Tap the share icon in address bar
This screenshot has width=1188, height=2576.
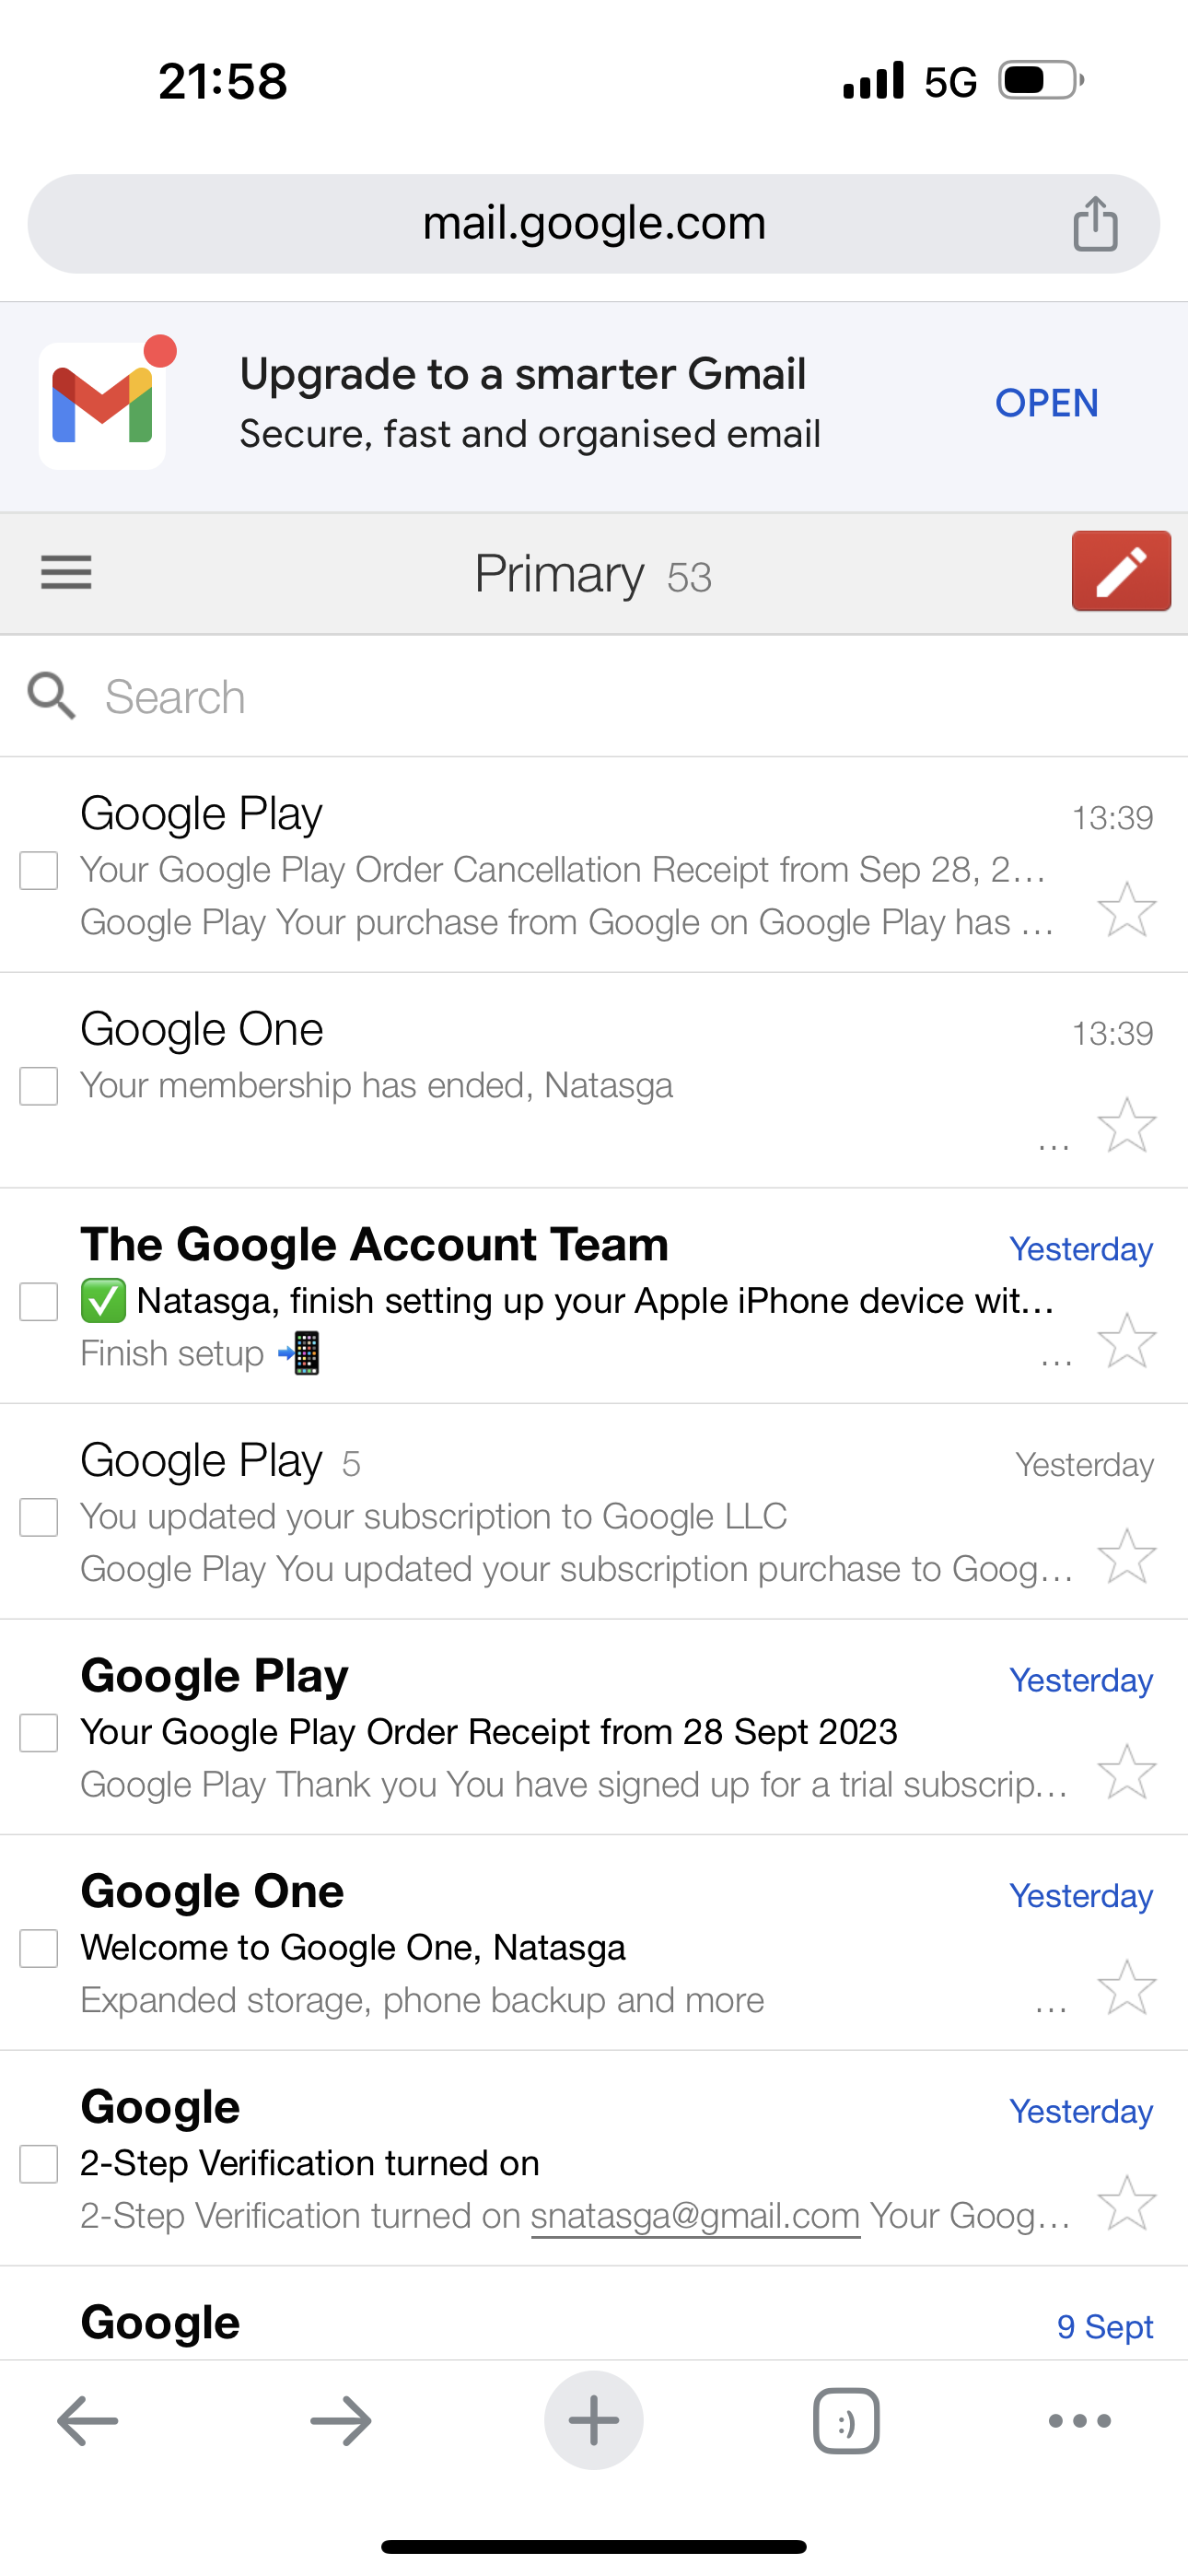(x=1095, y=223)
